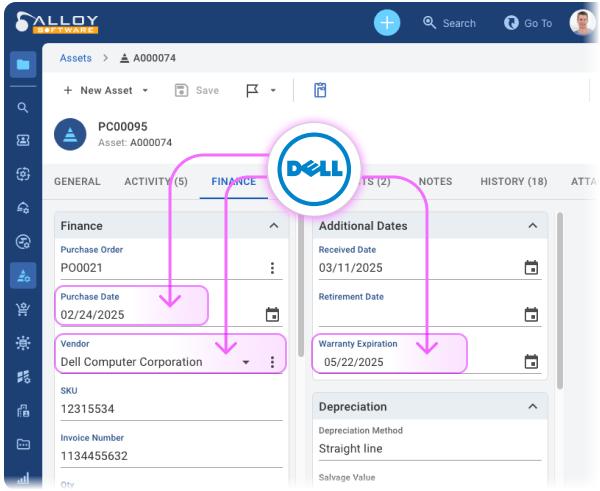Screen dimensions: 600x491
Task: Open the windows-gear software sidebar icon
Action: tap(23, 377)
